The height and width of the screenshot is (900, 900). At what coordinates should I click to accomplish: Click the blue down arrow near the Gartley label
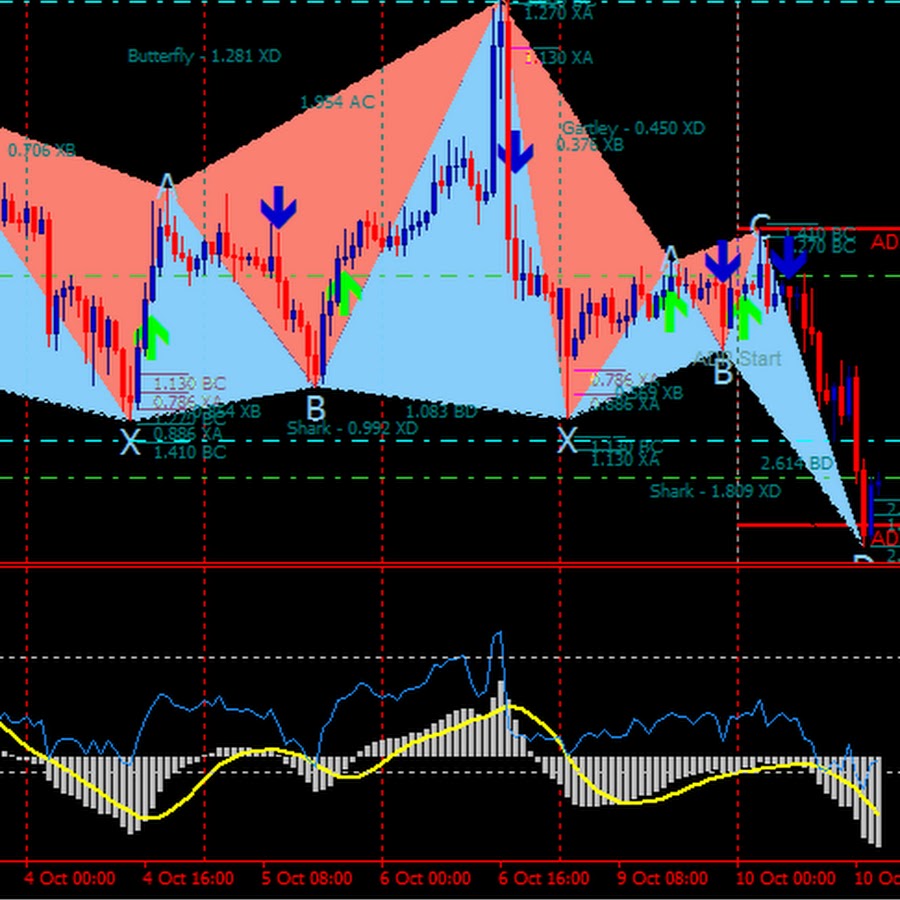click(516, 151)
